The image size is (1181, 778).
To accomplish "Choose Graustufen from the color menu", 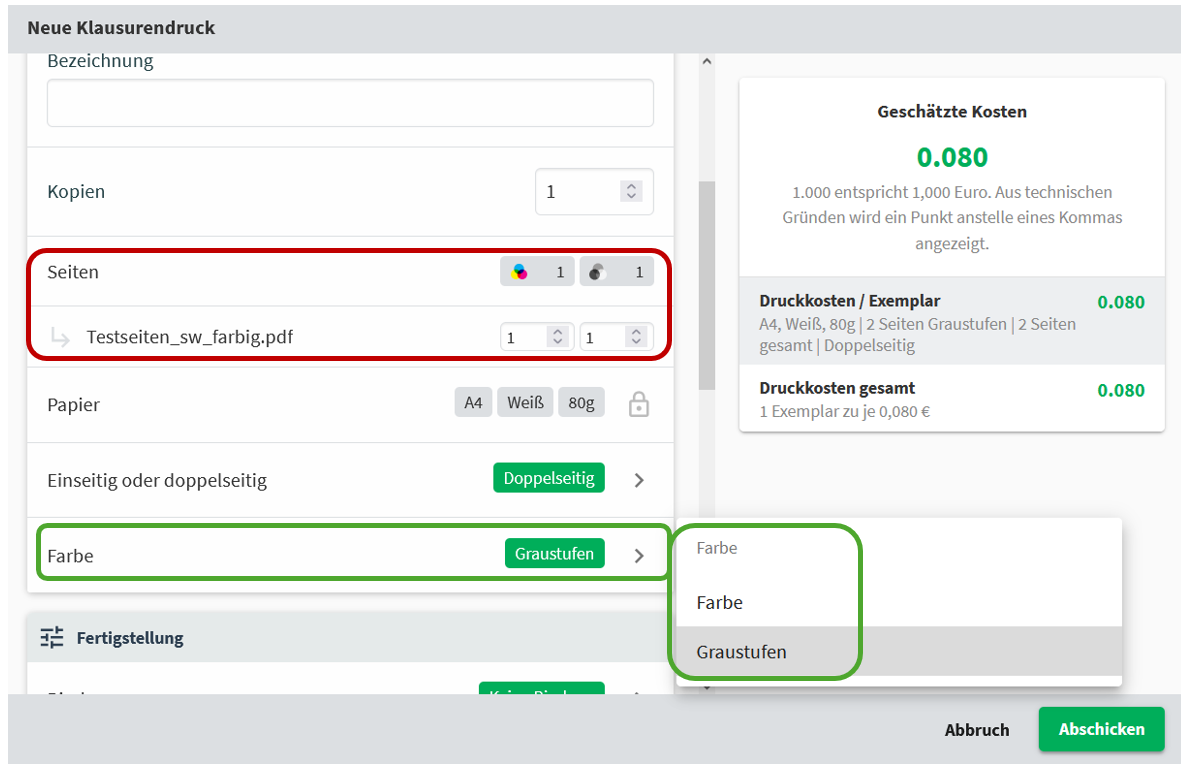I will tap(741, 652).
